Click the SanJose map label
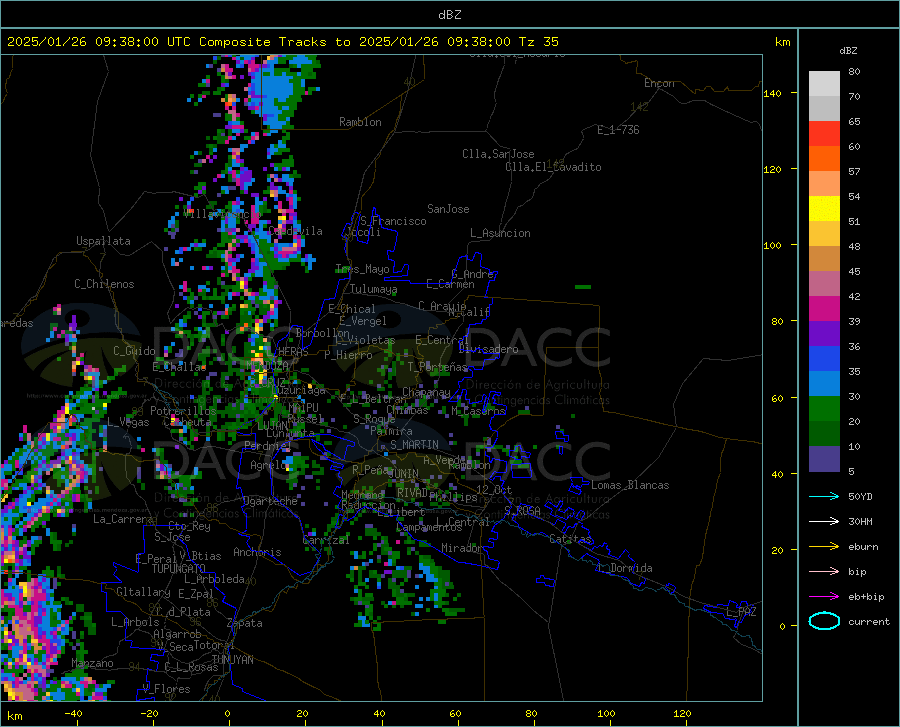The width and height of the screenshot is (900, 727). point(448,209)
